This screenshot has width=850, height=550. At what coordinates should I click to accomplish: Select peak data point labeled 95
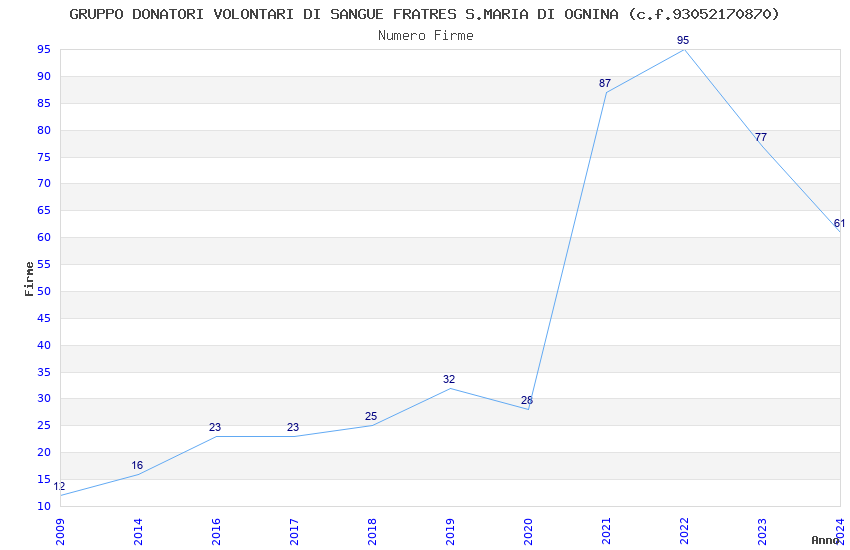pos(683,41)
